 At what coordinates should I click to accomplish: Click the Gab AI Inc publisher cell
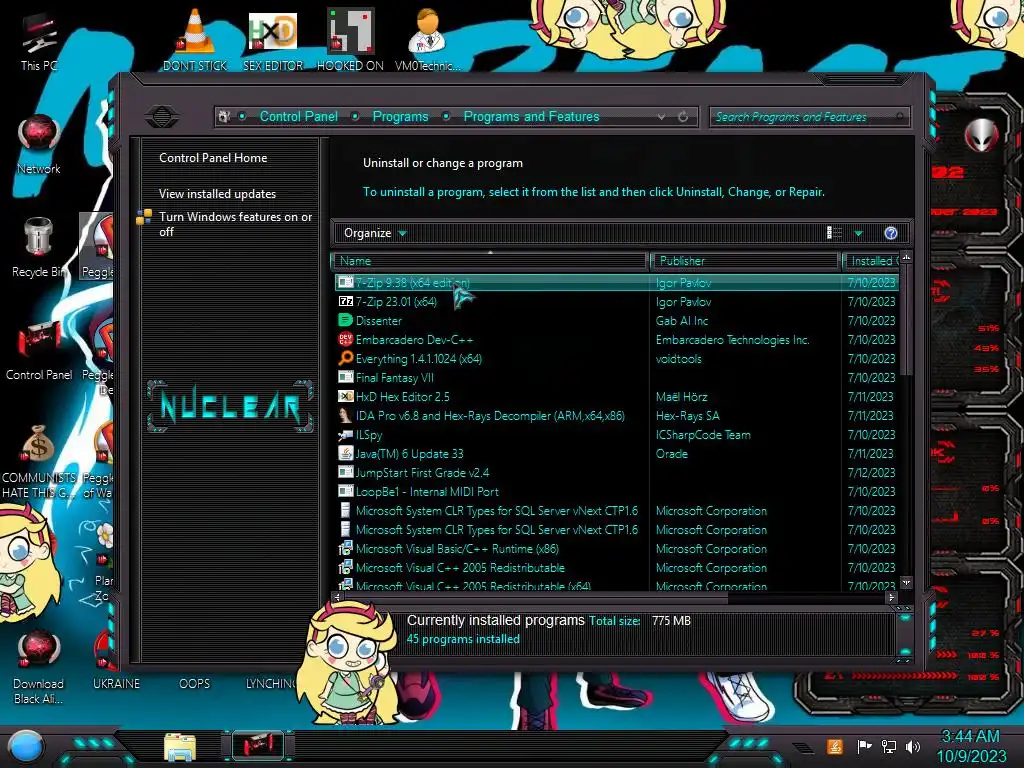(x=682, y=321)
